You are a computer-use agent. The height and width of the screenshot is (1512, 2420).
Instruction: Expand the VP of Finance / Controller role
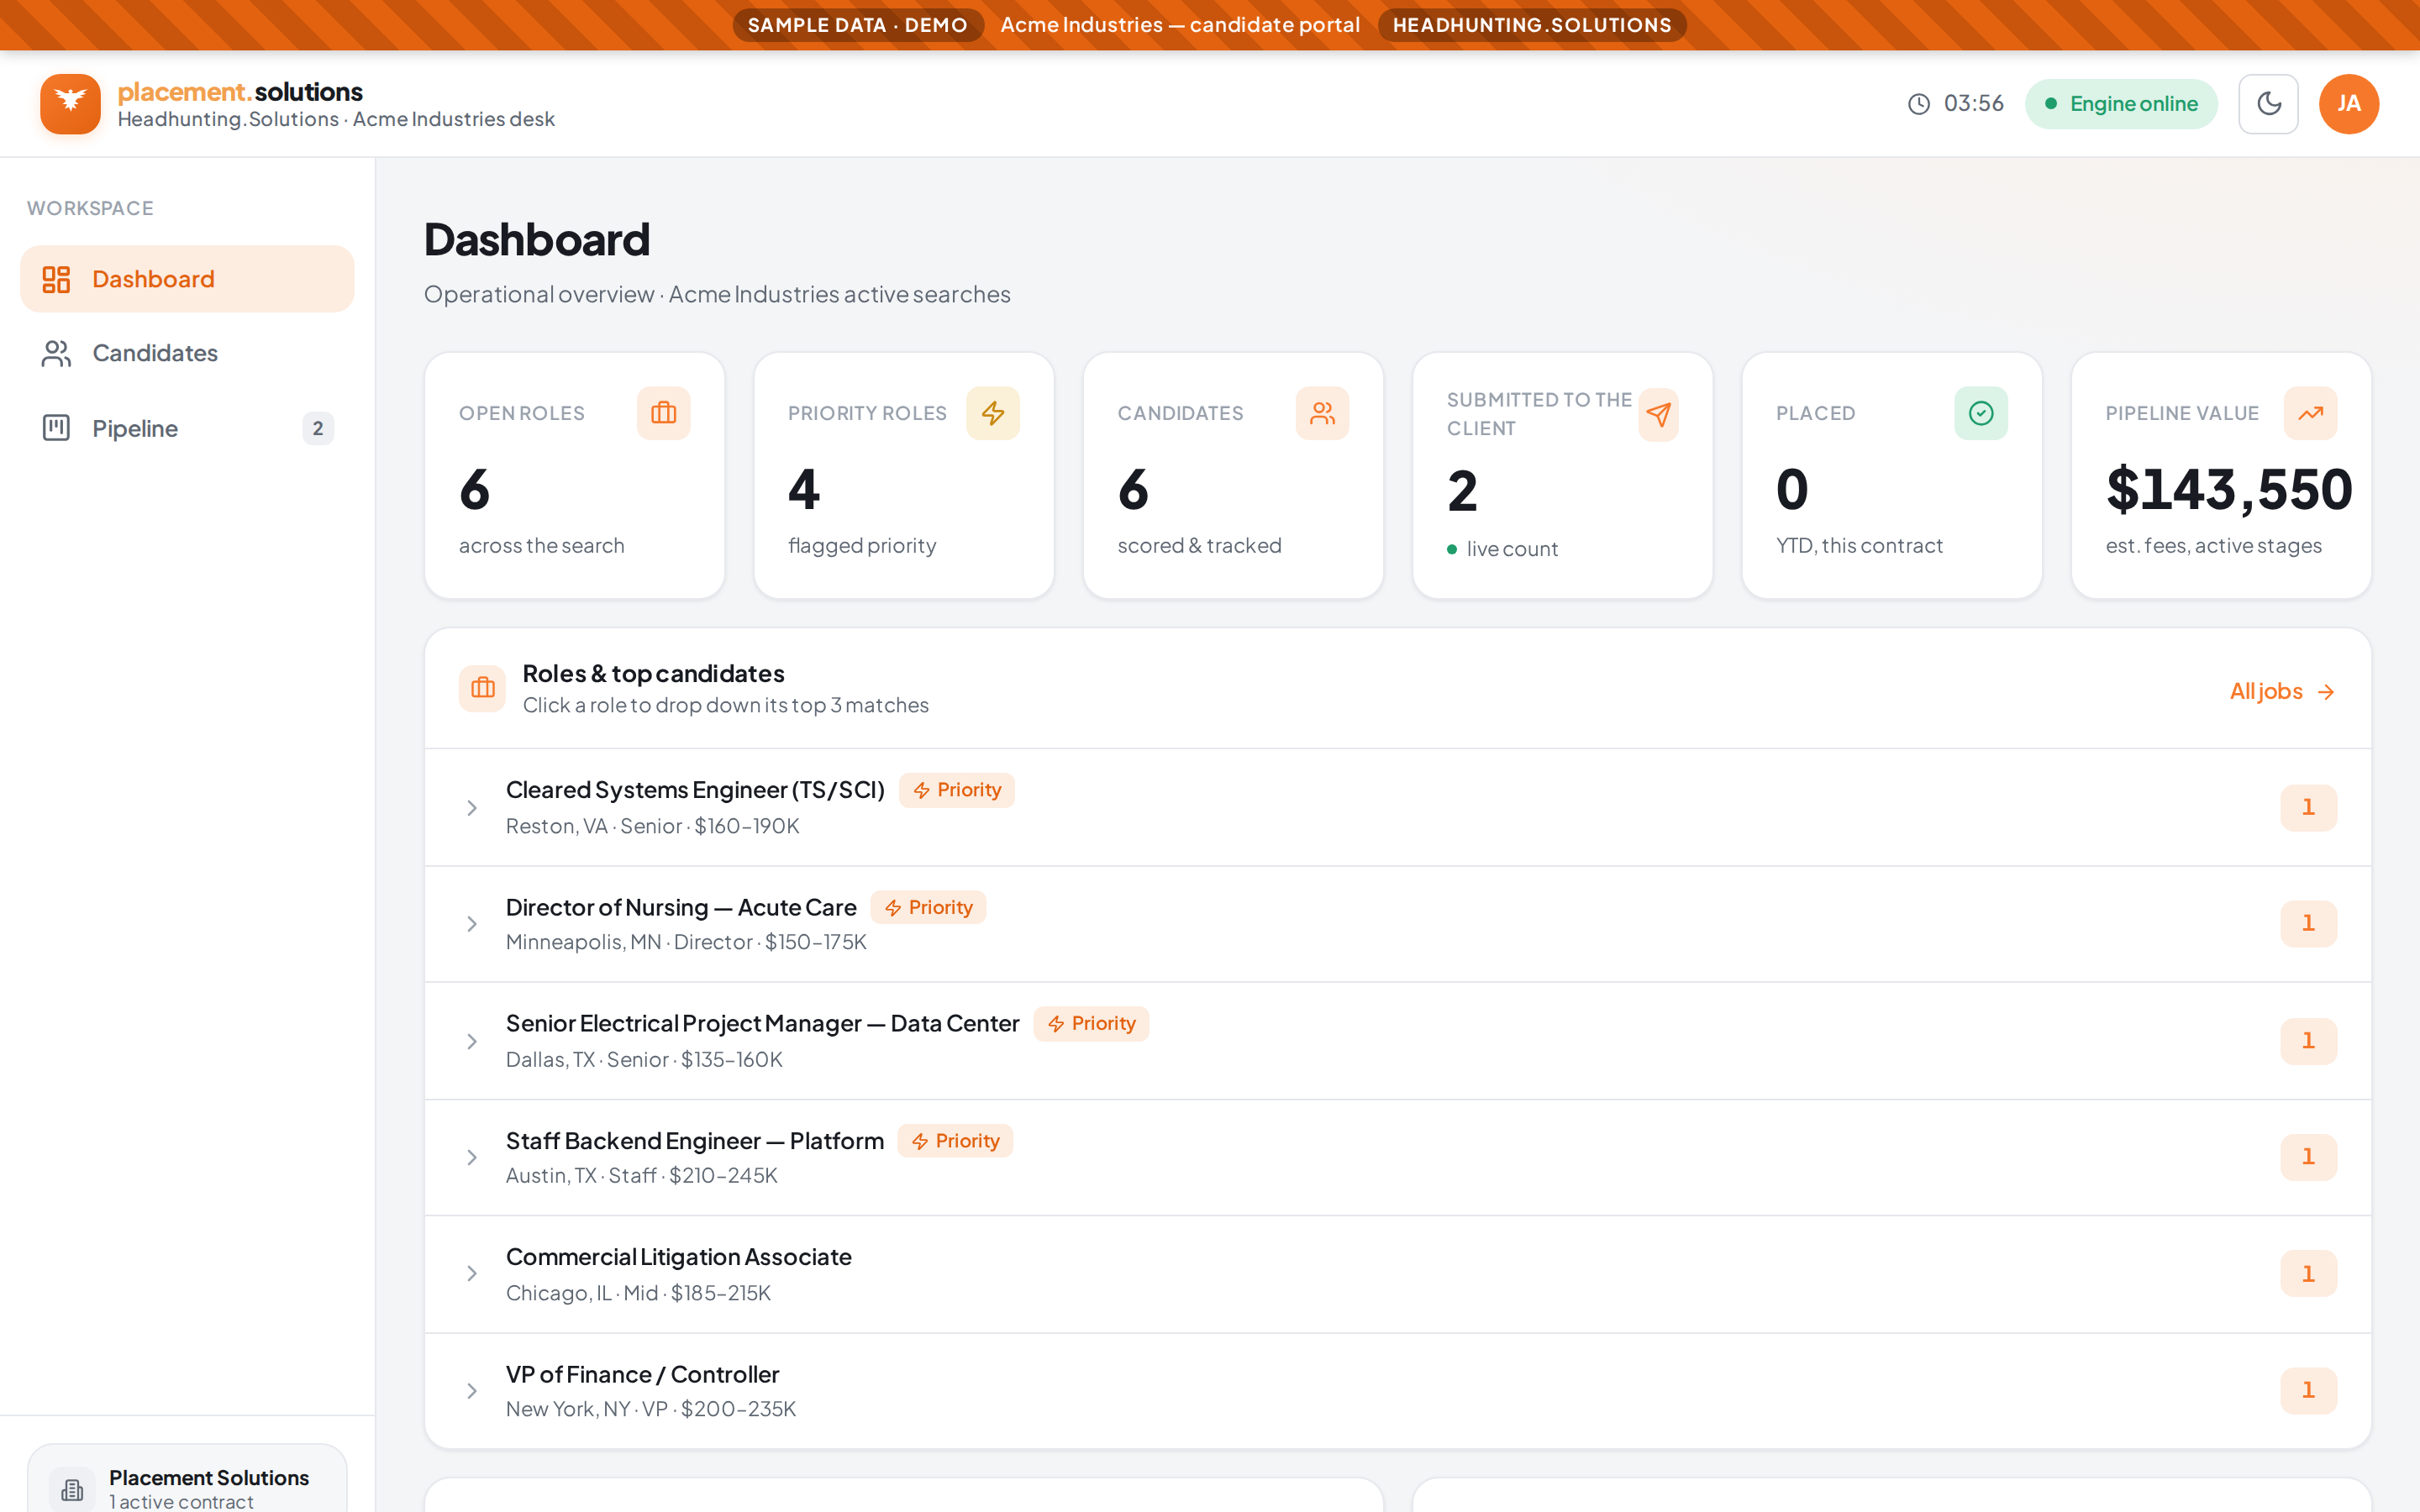(1398, 1391)
